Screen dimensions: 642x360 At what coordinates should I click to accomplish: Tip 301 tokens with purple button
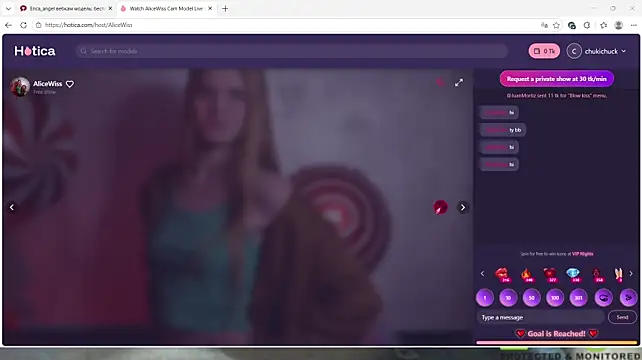click(578, 298)
